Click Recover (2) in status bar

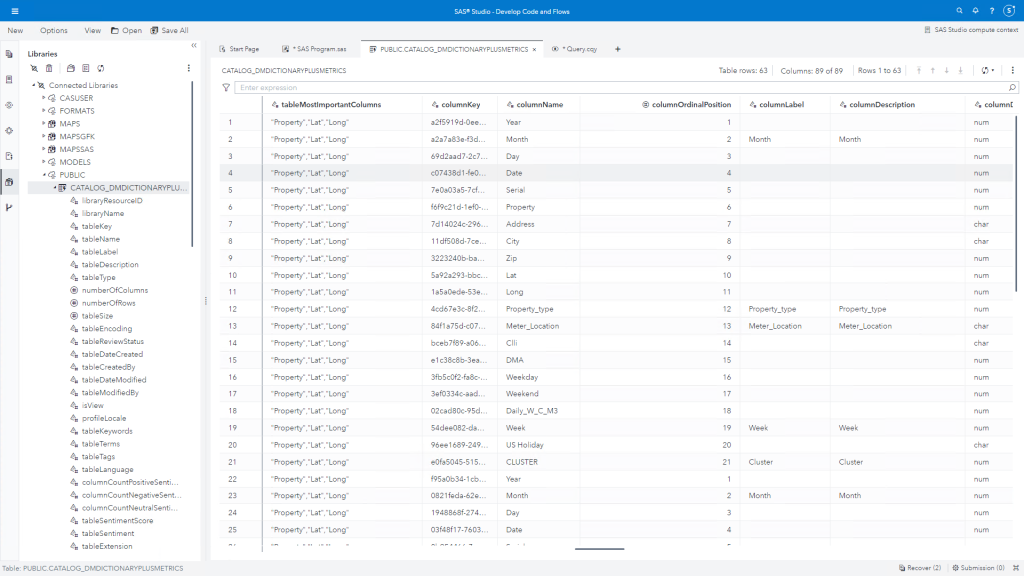tap(919, 568)
